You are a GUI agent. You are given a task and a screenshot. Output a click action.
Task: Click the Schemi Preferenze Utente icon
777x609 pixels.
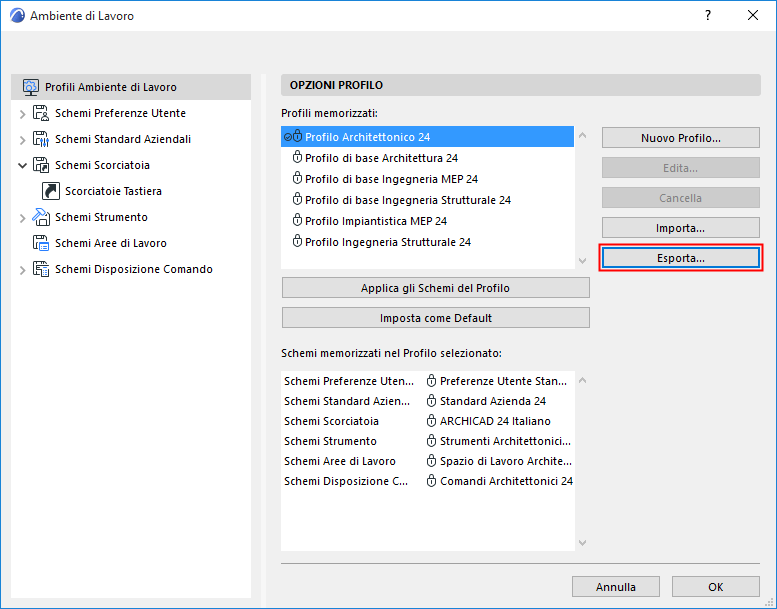[41, 113]
